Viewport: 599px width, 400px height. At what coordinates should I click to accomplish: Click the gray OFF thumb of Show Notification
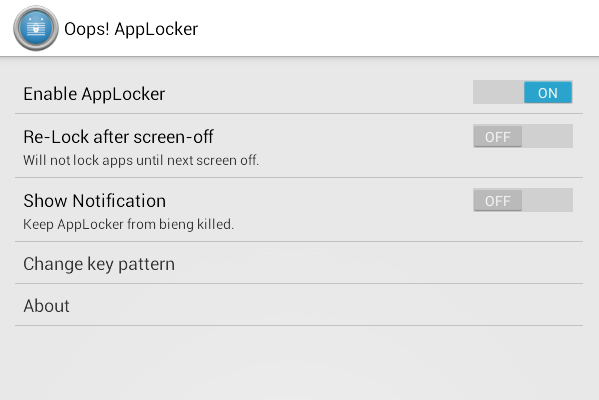(498, 201)
